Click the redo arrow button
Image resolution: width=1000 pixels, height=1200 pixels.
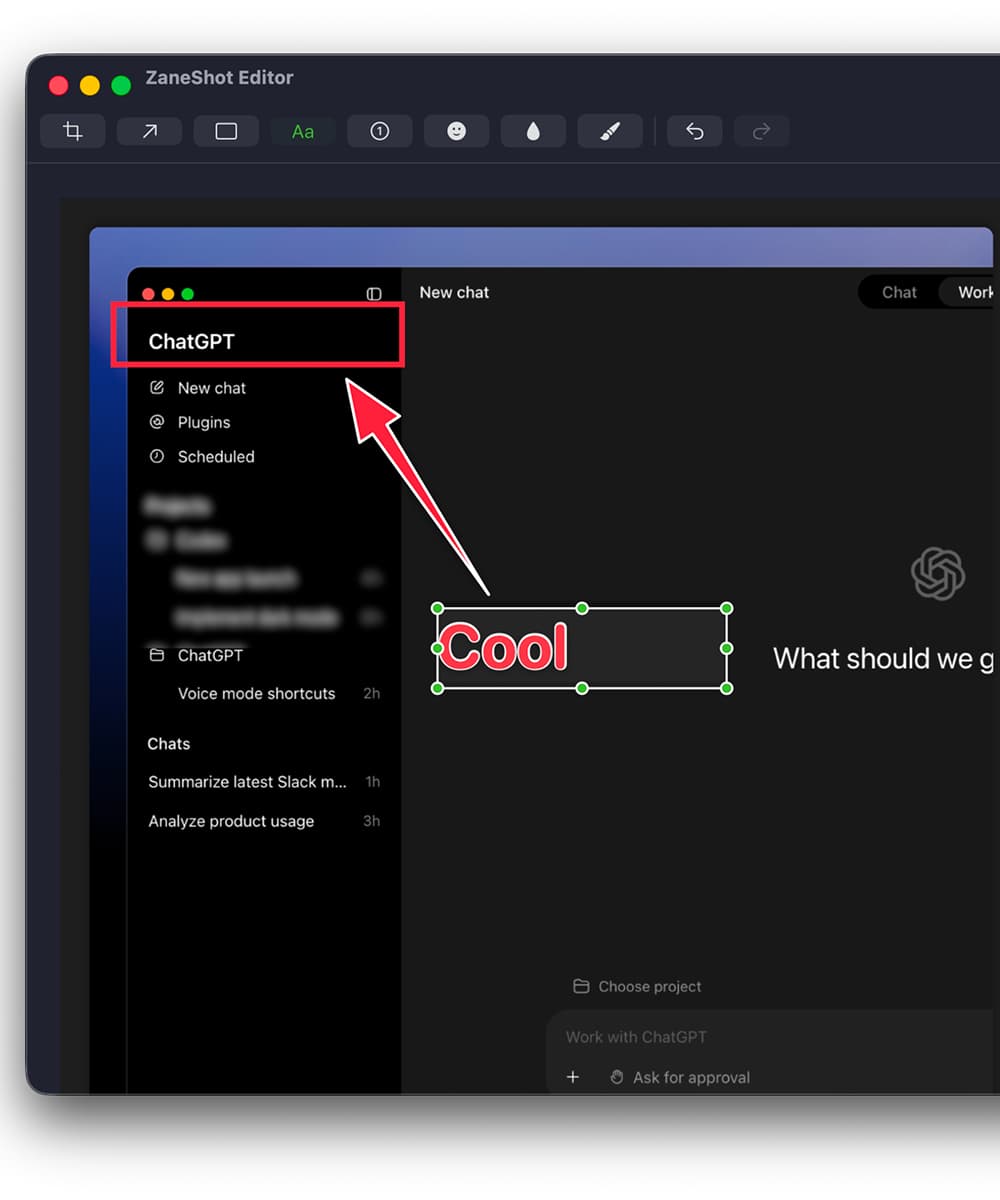761,131
